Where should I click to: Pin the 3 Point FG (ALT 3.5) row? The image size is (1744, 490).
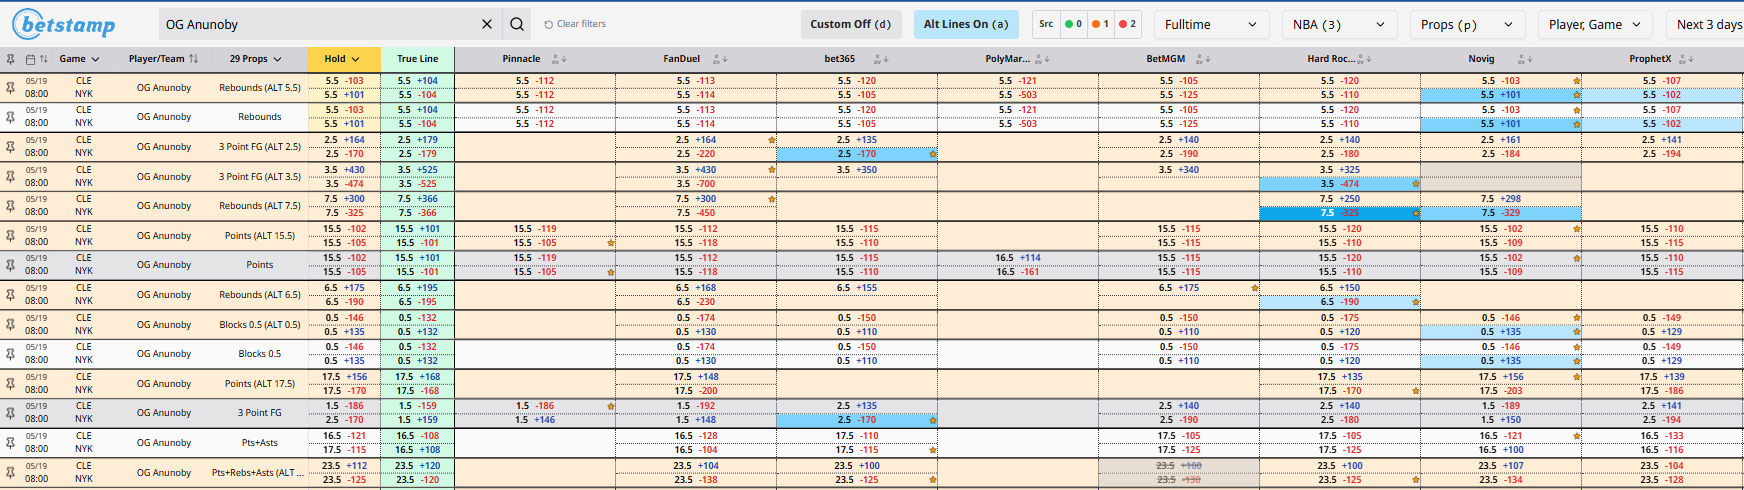coord(10,177)
